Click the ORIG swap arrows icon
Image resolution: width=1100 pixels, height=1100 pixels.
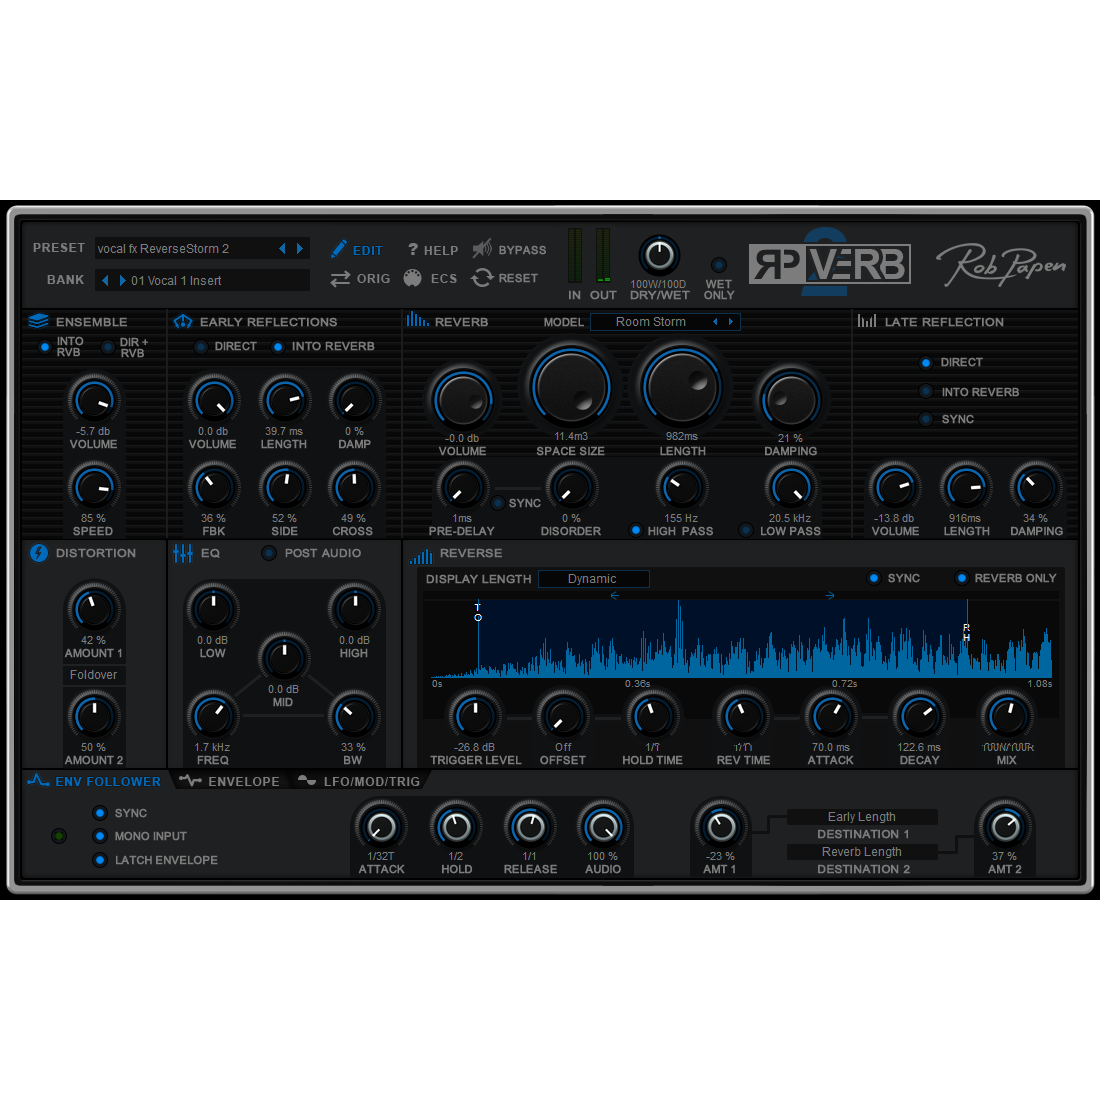tap(340, 278)
